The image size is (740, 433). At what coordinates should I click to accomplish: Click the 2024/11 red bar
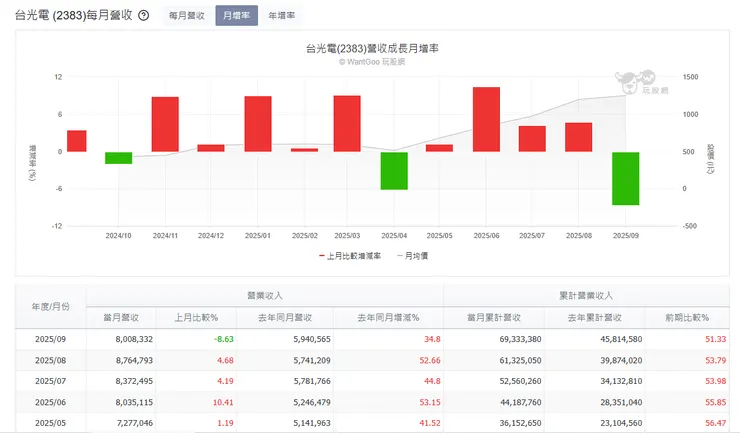click(165, 124)
